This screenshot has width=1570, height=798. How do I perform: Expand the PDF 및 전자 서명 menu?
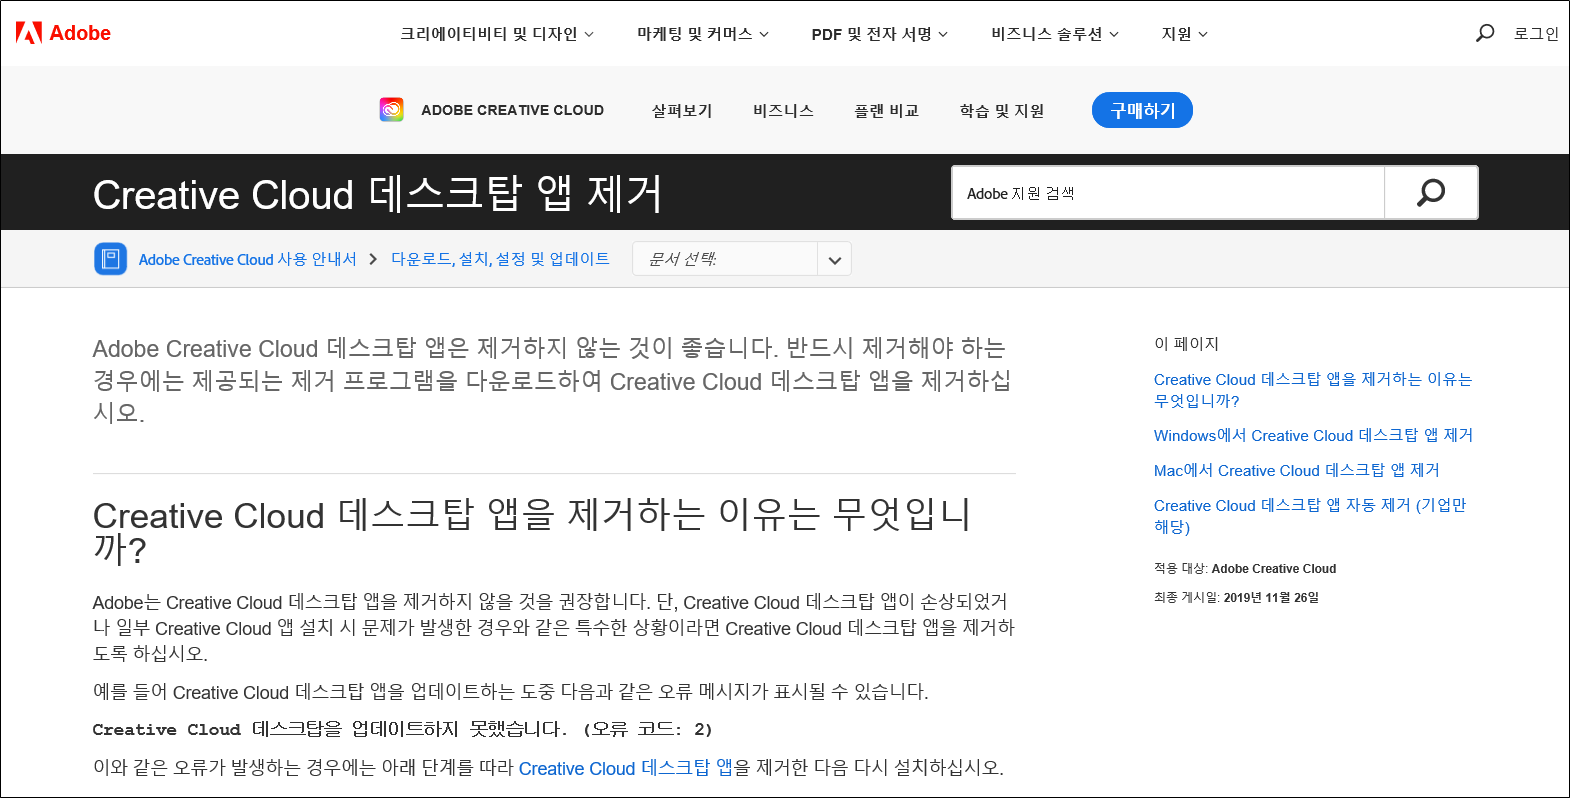(x=879, y=34)
